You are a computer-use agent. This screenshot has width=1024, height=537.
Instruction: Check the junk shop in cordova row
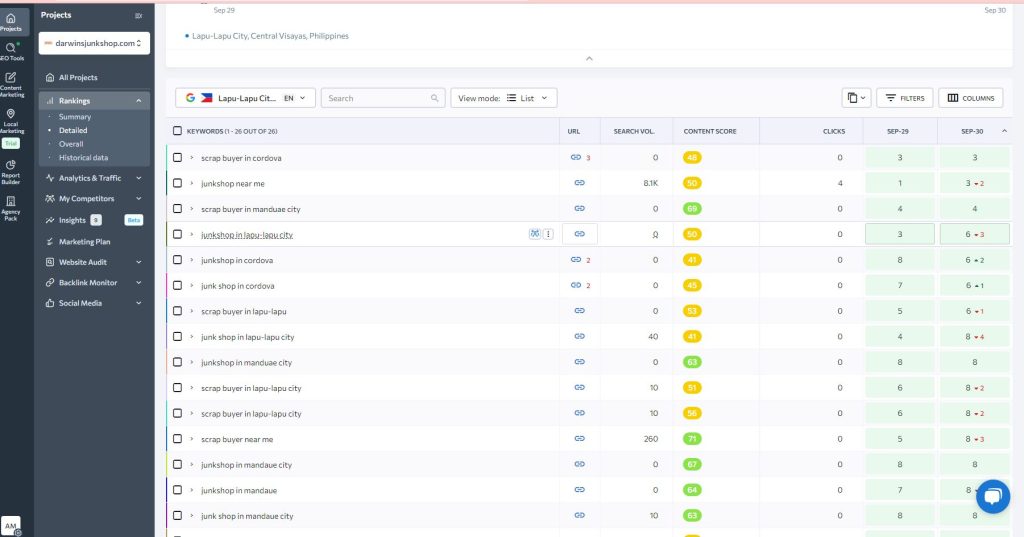tap(177, 285)
